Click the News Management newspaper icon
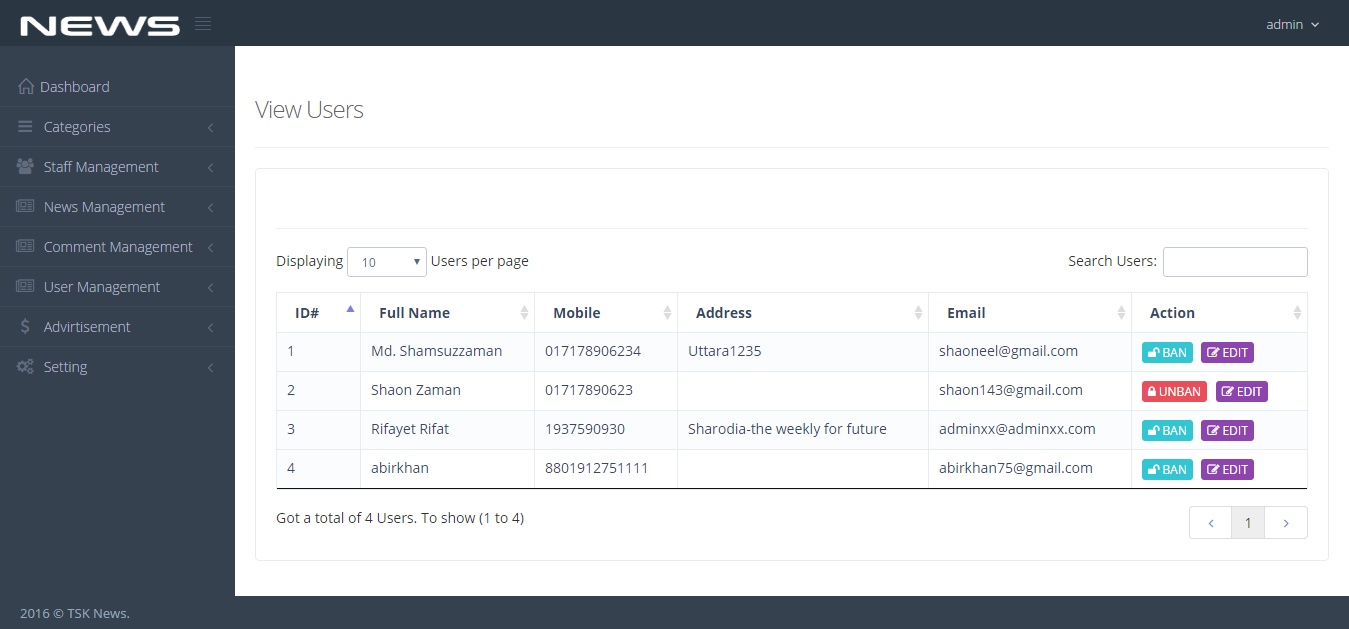 click(x=25, y=207)
